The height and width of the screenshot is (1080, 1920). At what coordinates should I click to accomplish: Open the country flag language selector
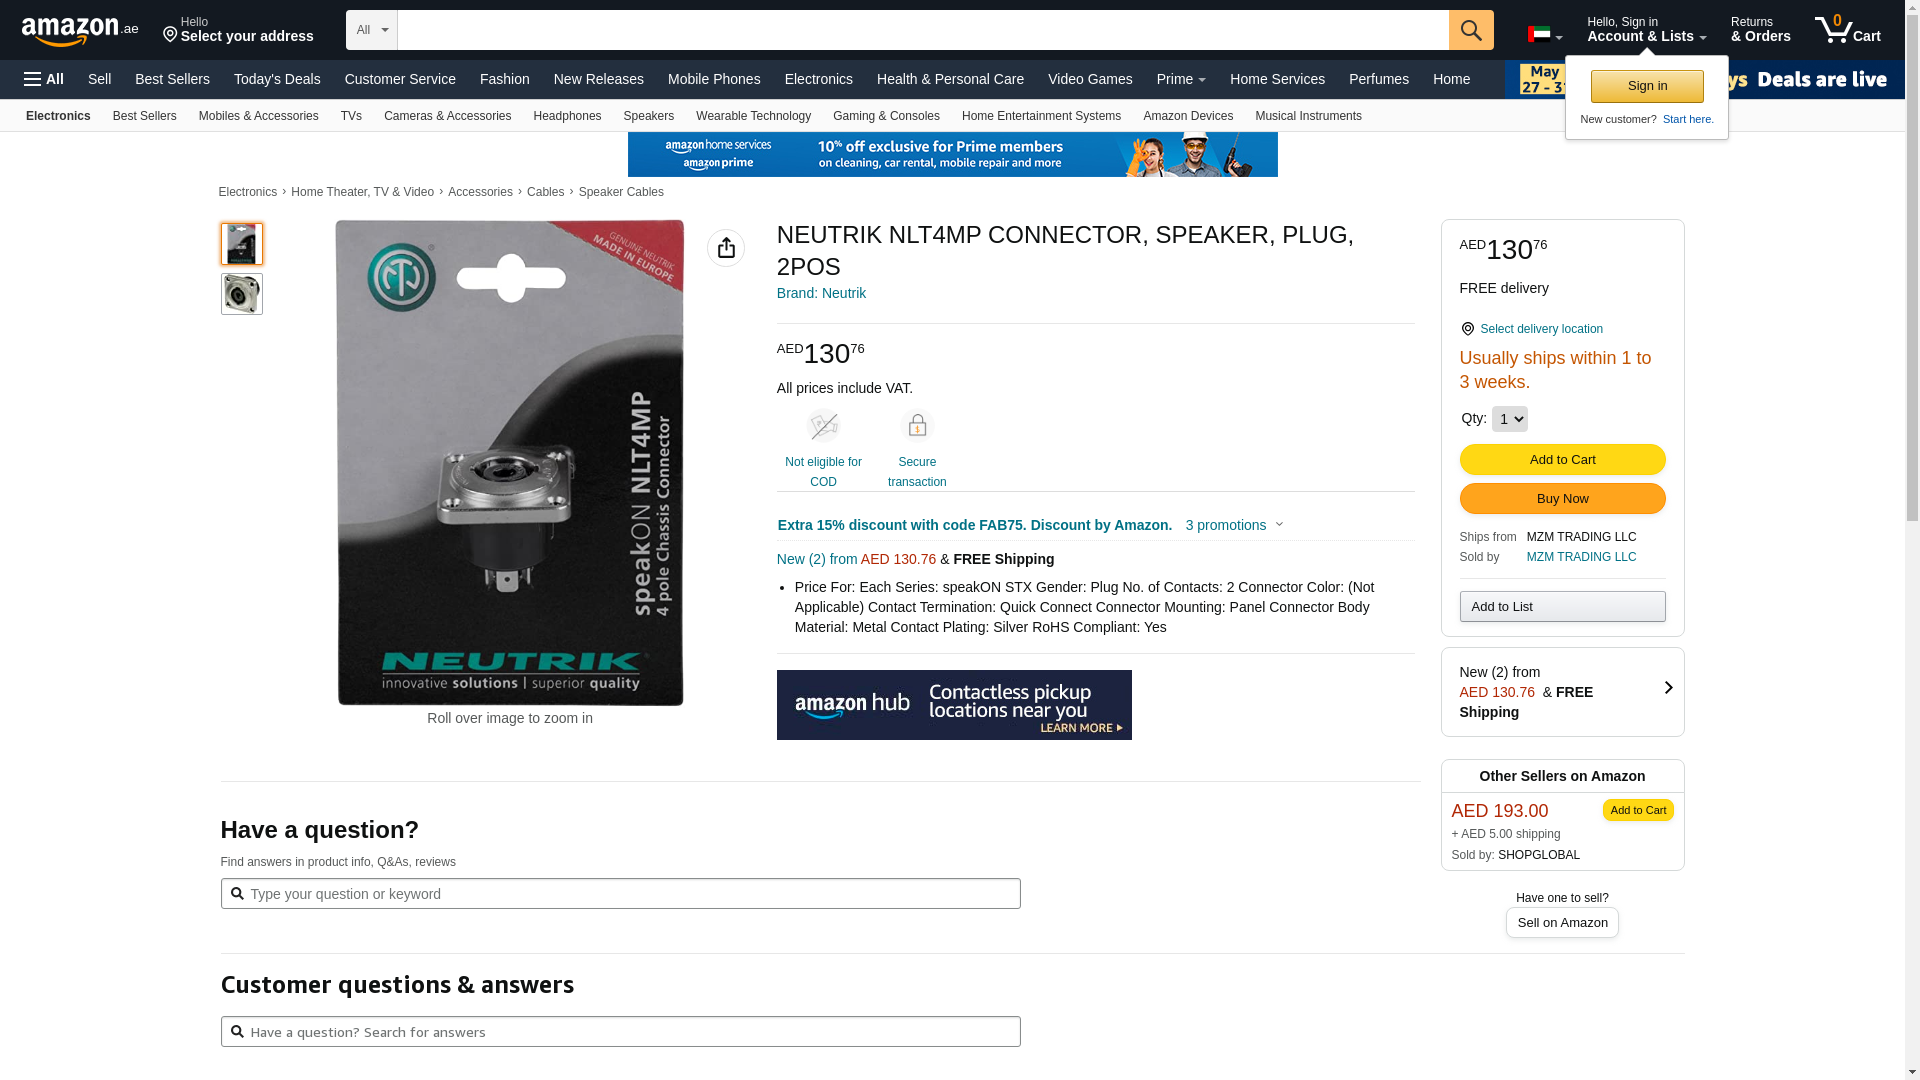pos(1545,35)
